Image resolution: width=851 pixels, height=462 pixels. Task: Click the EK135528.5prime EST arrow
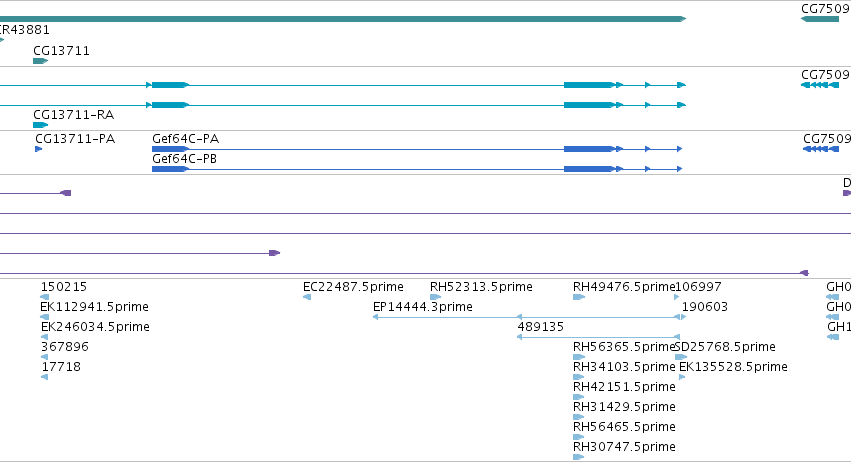(682, 377)
